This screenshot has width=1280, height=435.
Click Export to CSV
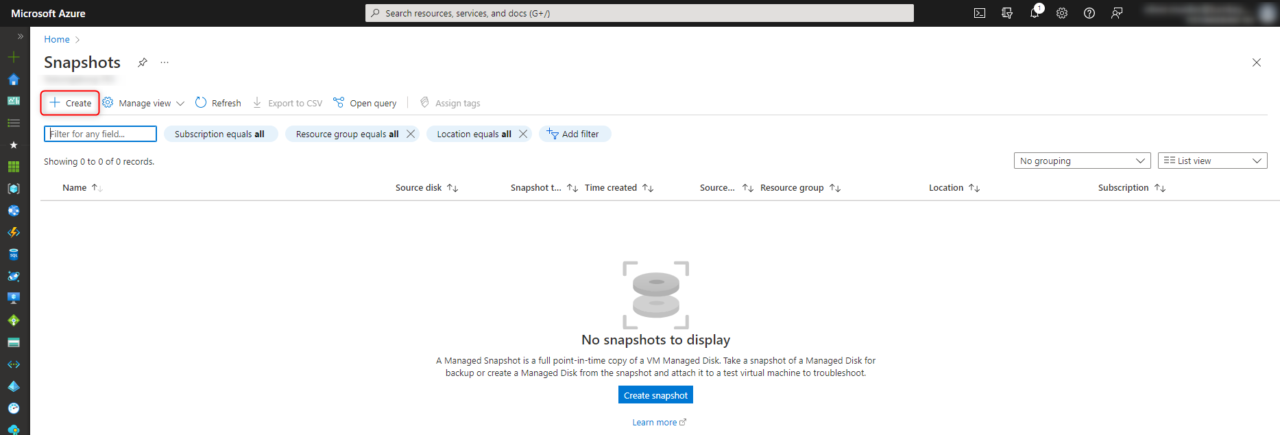(287, 103)
